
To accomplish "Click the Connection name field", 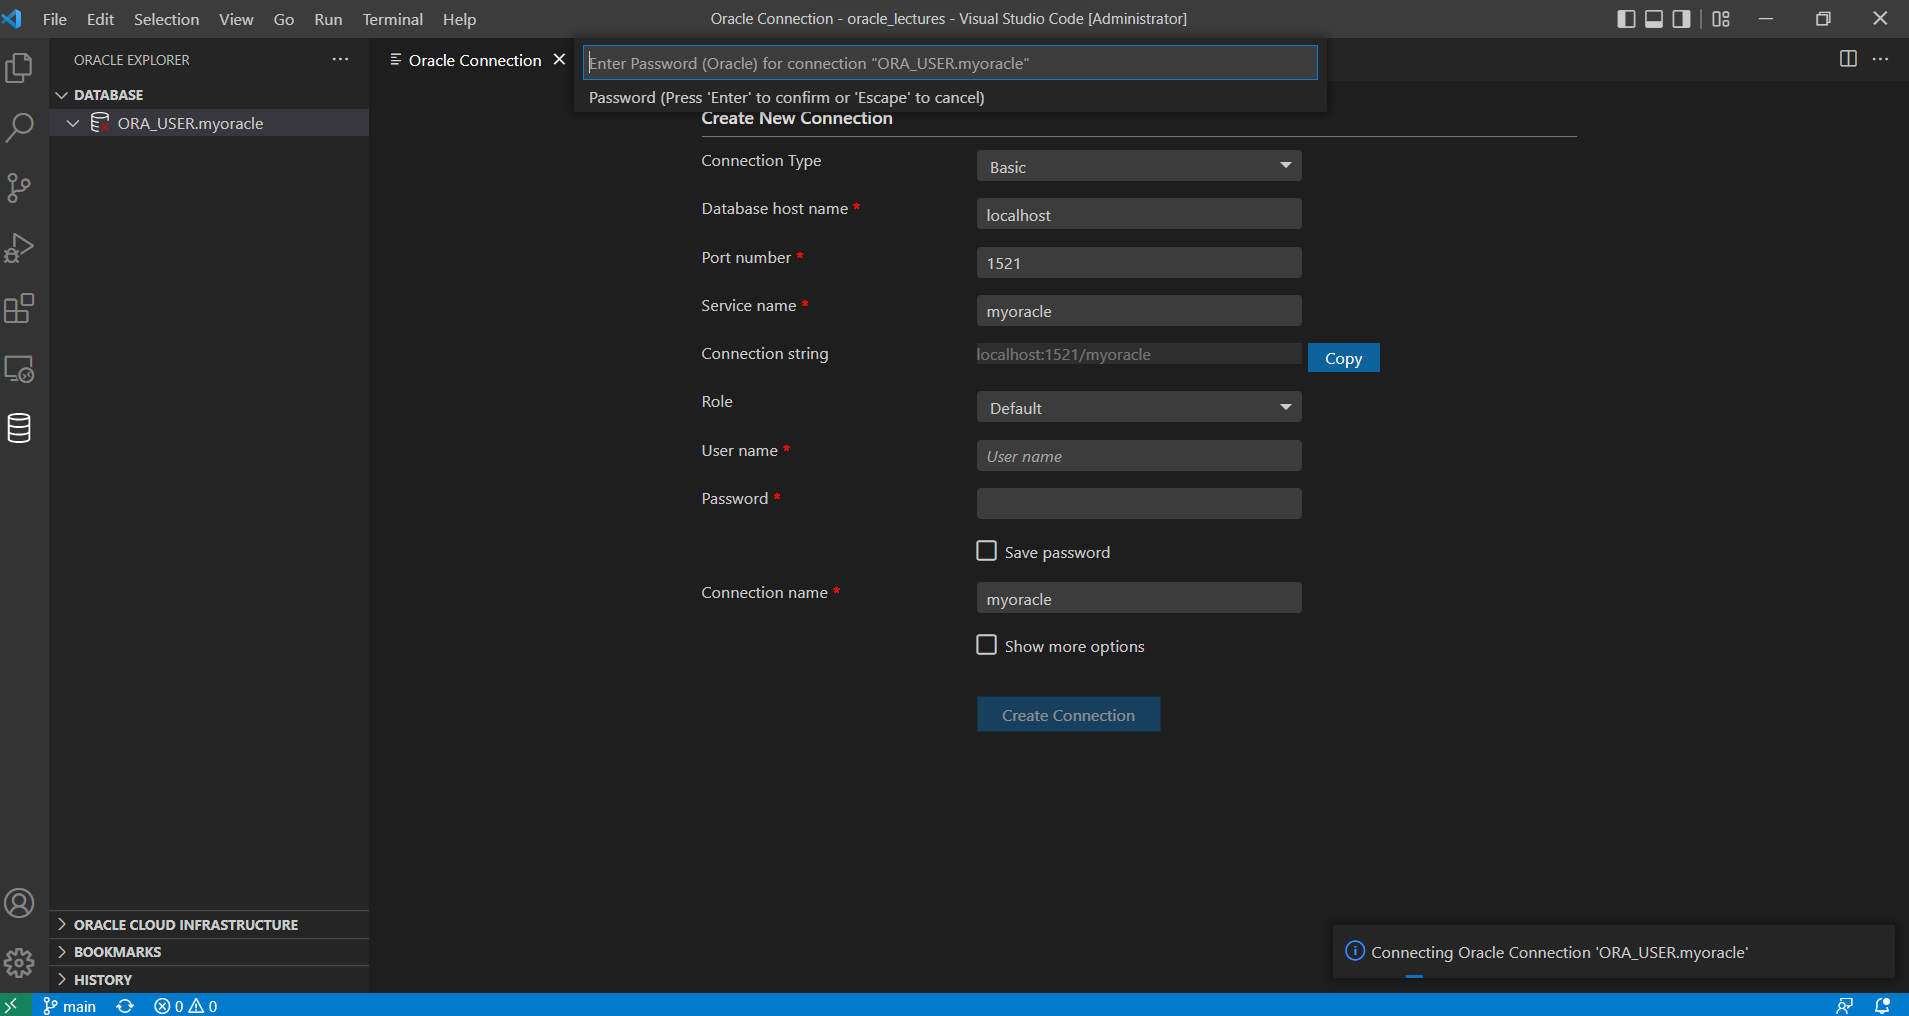I will [x=1139, y=598].
